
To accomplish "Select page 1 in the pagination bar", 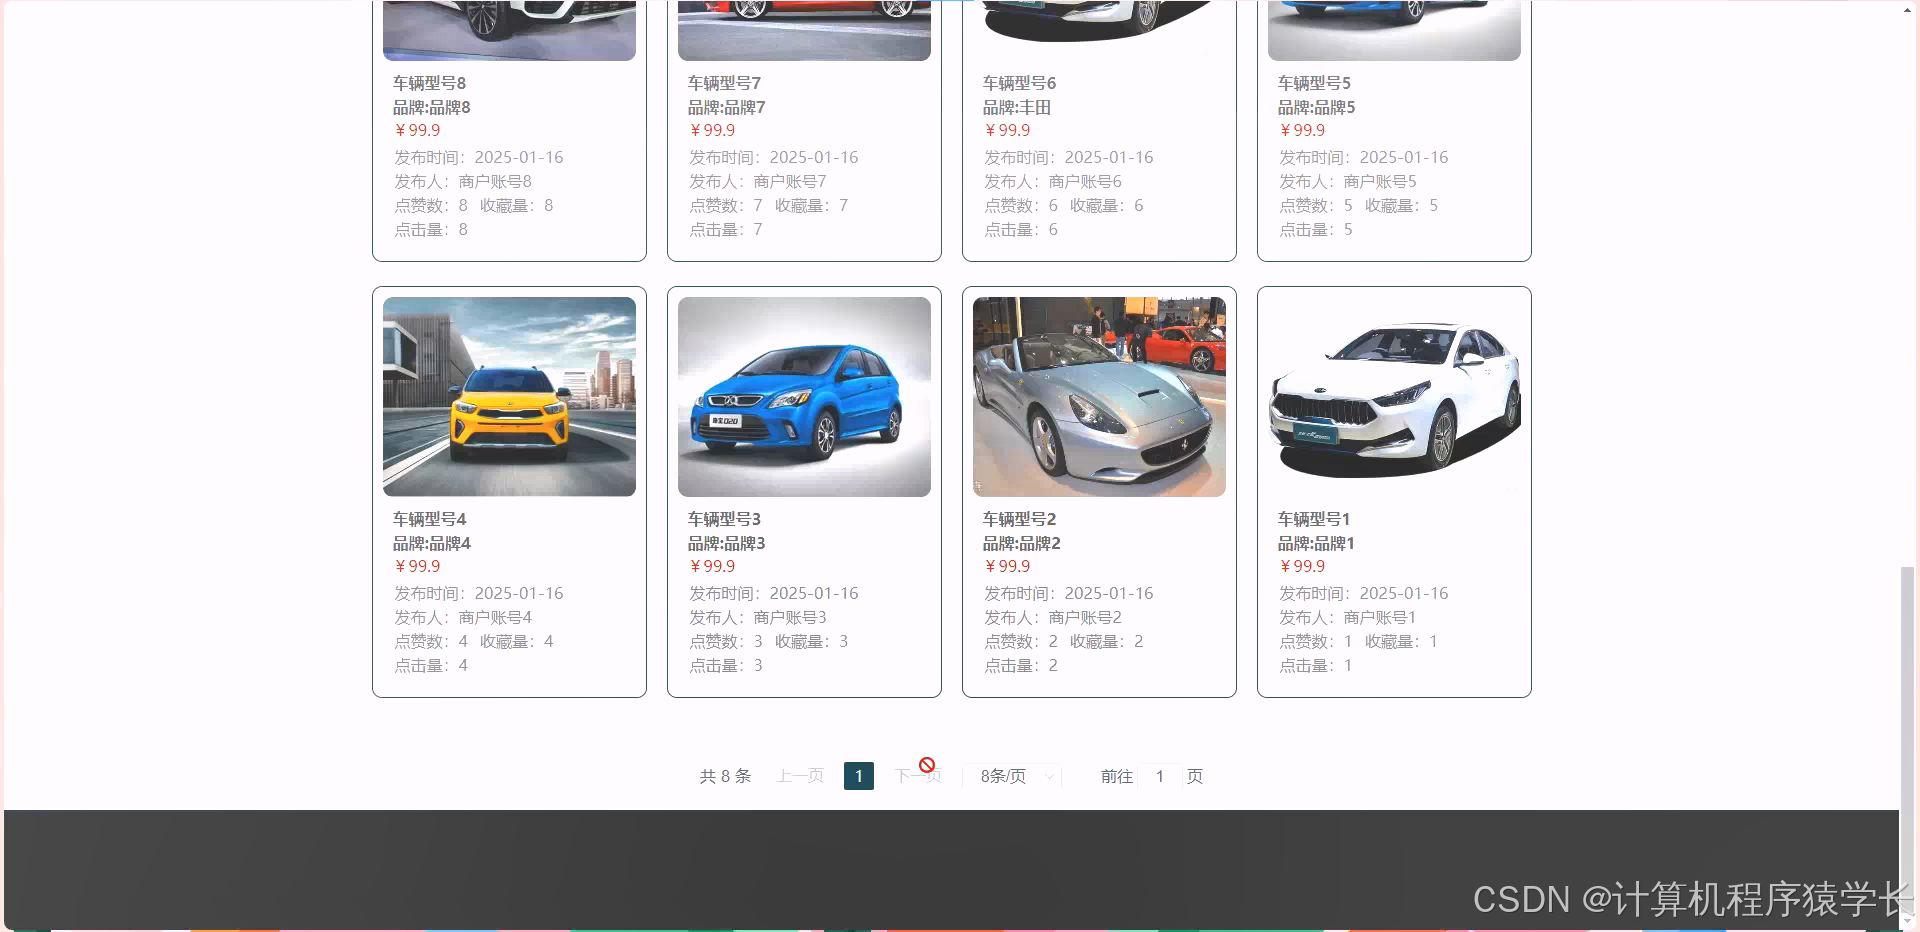I will (x=858, y=775).
